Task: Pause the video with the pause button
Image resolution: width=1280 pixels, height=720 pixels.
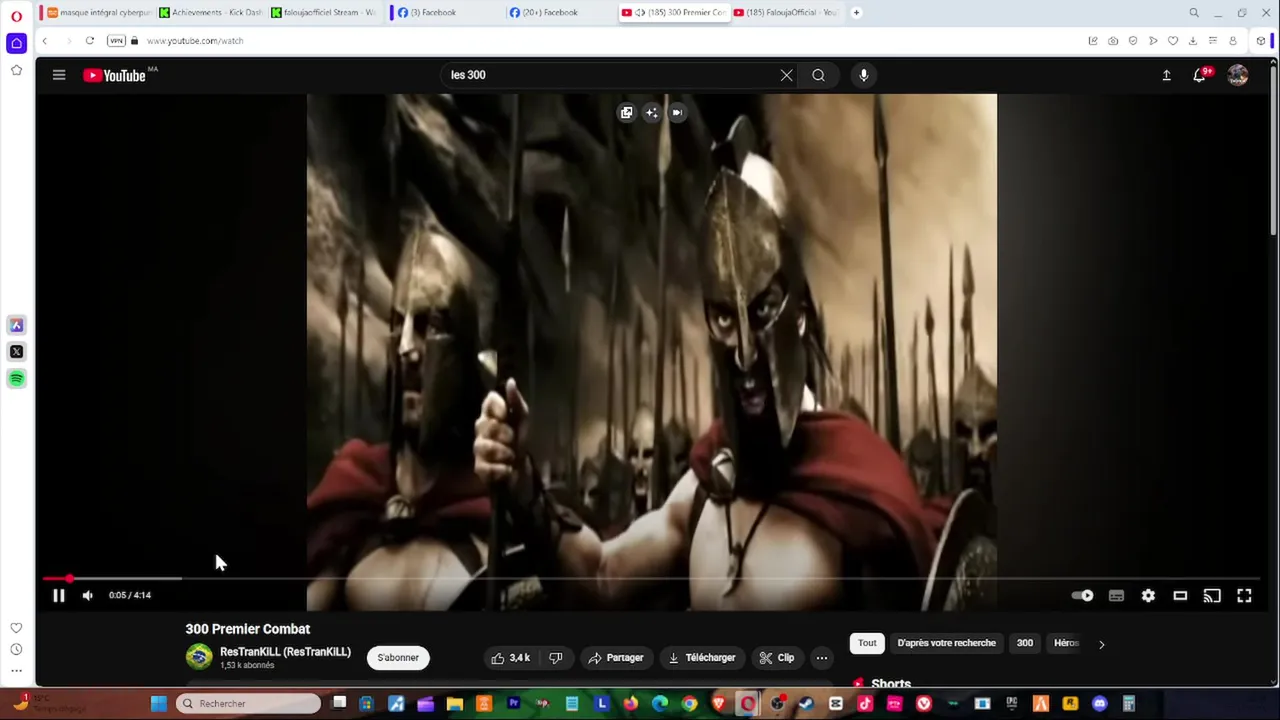Action: 58,595
